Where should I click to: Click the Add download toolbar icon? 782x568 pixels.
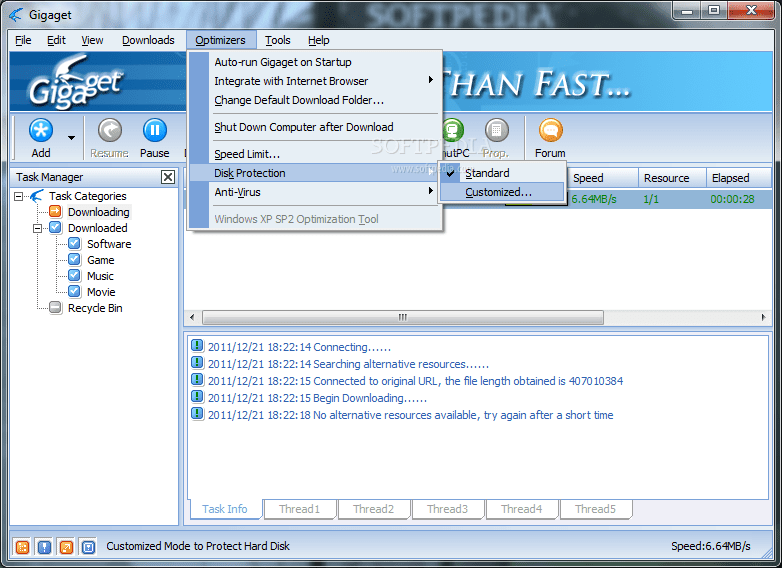40,131
